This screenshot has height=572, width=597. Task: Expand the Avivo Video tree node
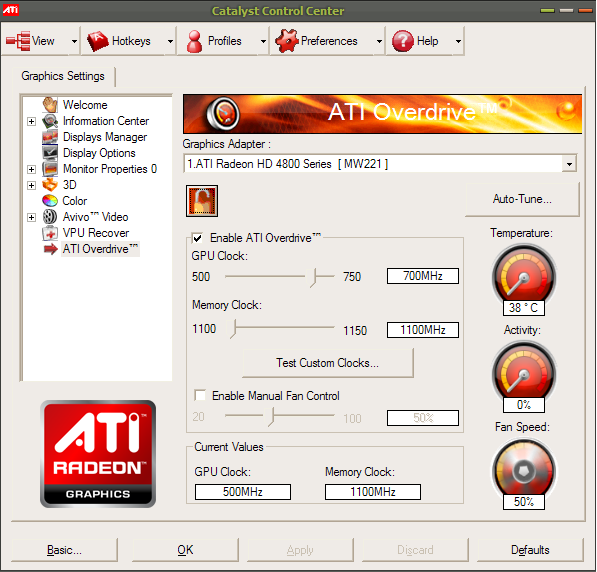click(32, 217)
